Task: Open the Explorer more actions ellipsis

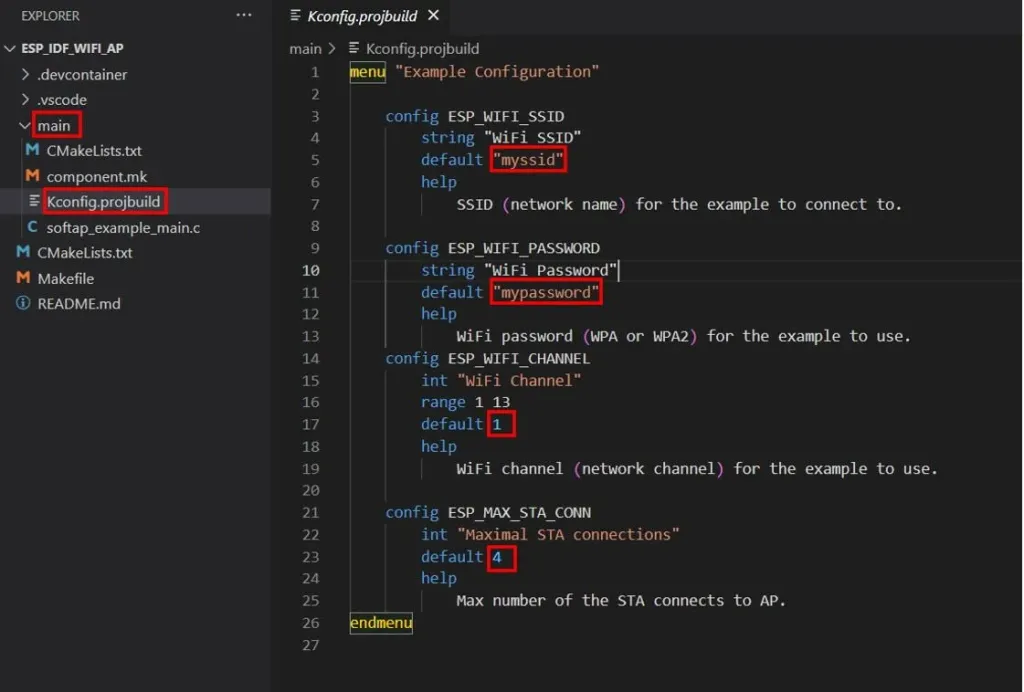Action: [244, 15]
